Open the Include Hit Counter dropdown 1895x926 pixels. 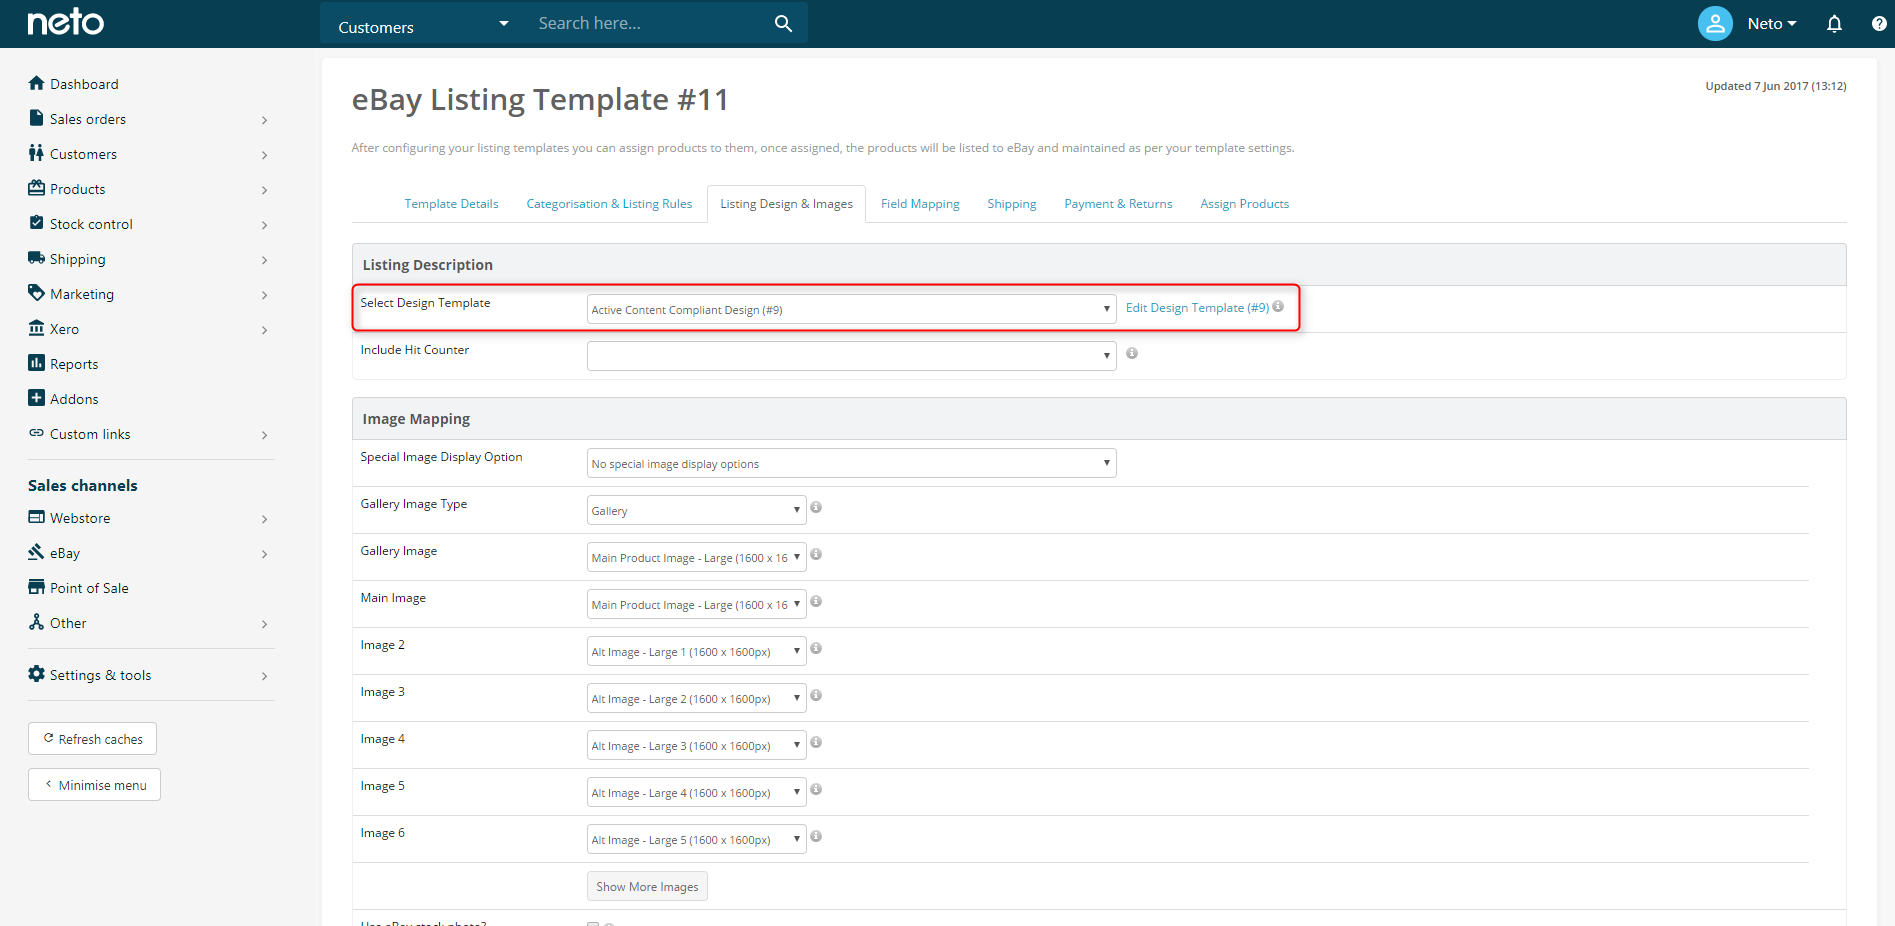851,356
